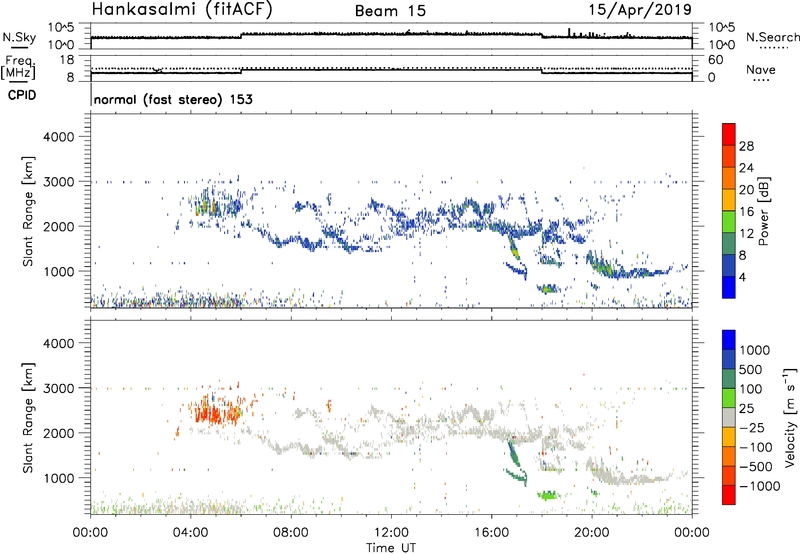Pick the gray segment of velocity colorbar
Image resolution: width=800 pixels, height=554 pixels.
(x=729, y=417)
